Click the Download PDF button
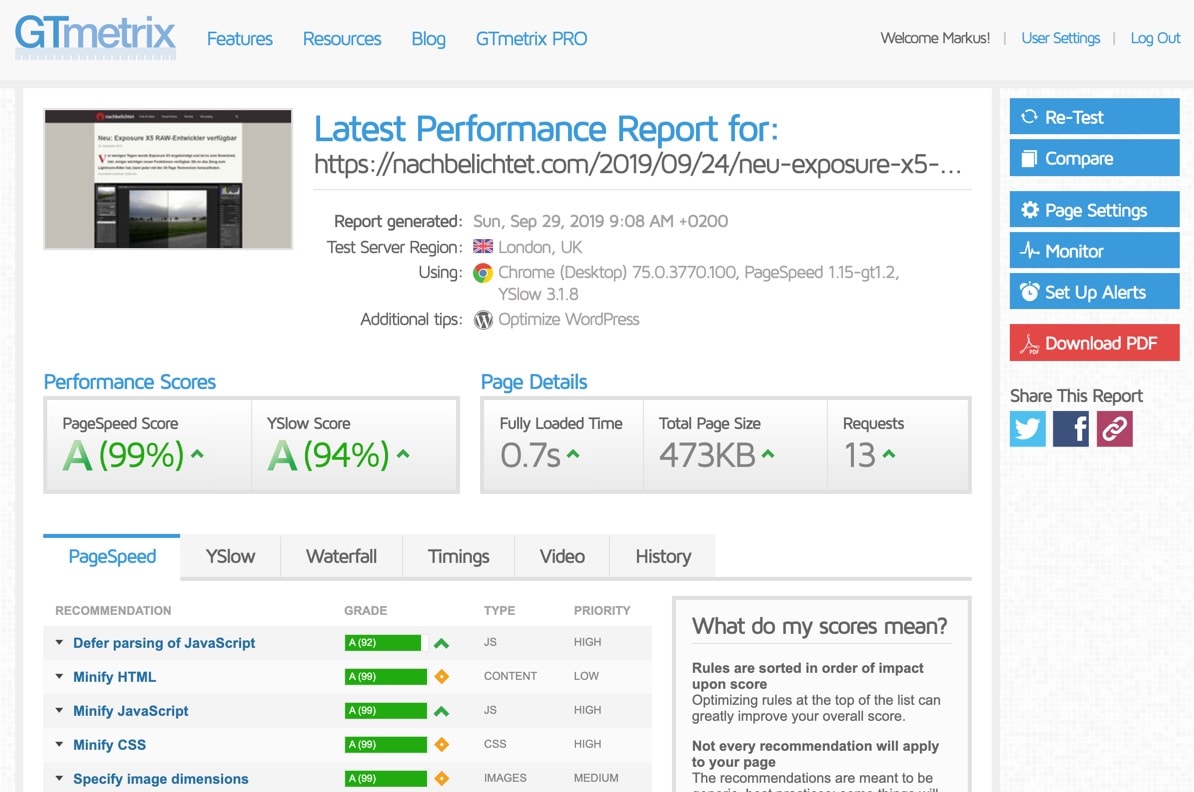1194x792 pixels. pos(1094,343)
